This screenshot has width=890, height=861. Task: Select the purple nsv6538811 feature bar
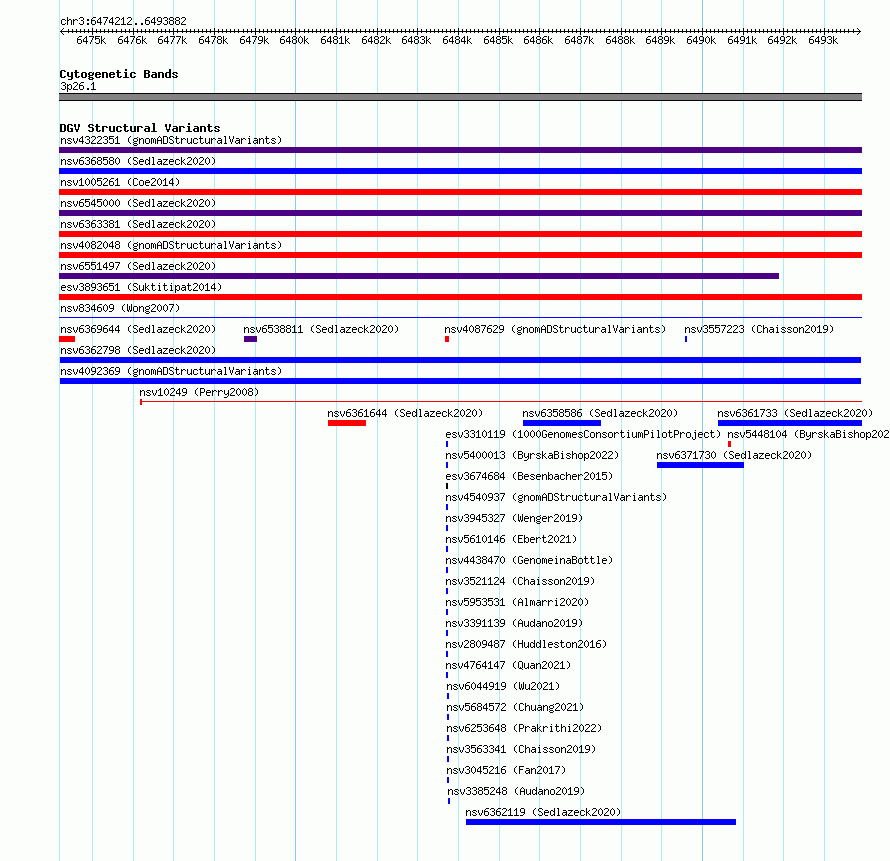pyautogui.click(x=250, y=339)
